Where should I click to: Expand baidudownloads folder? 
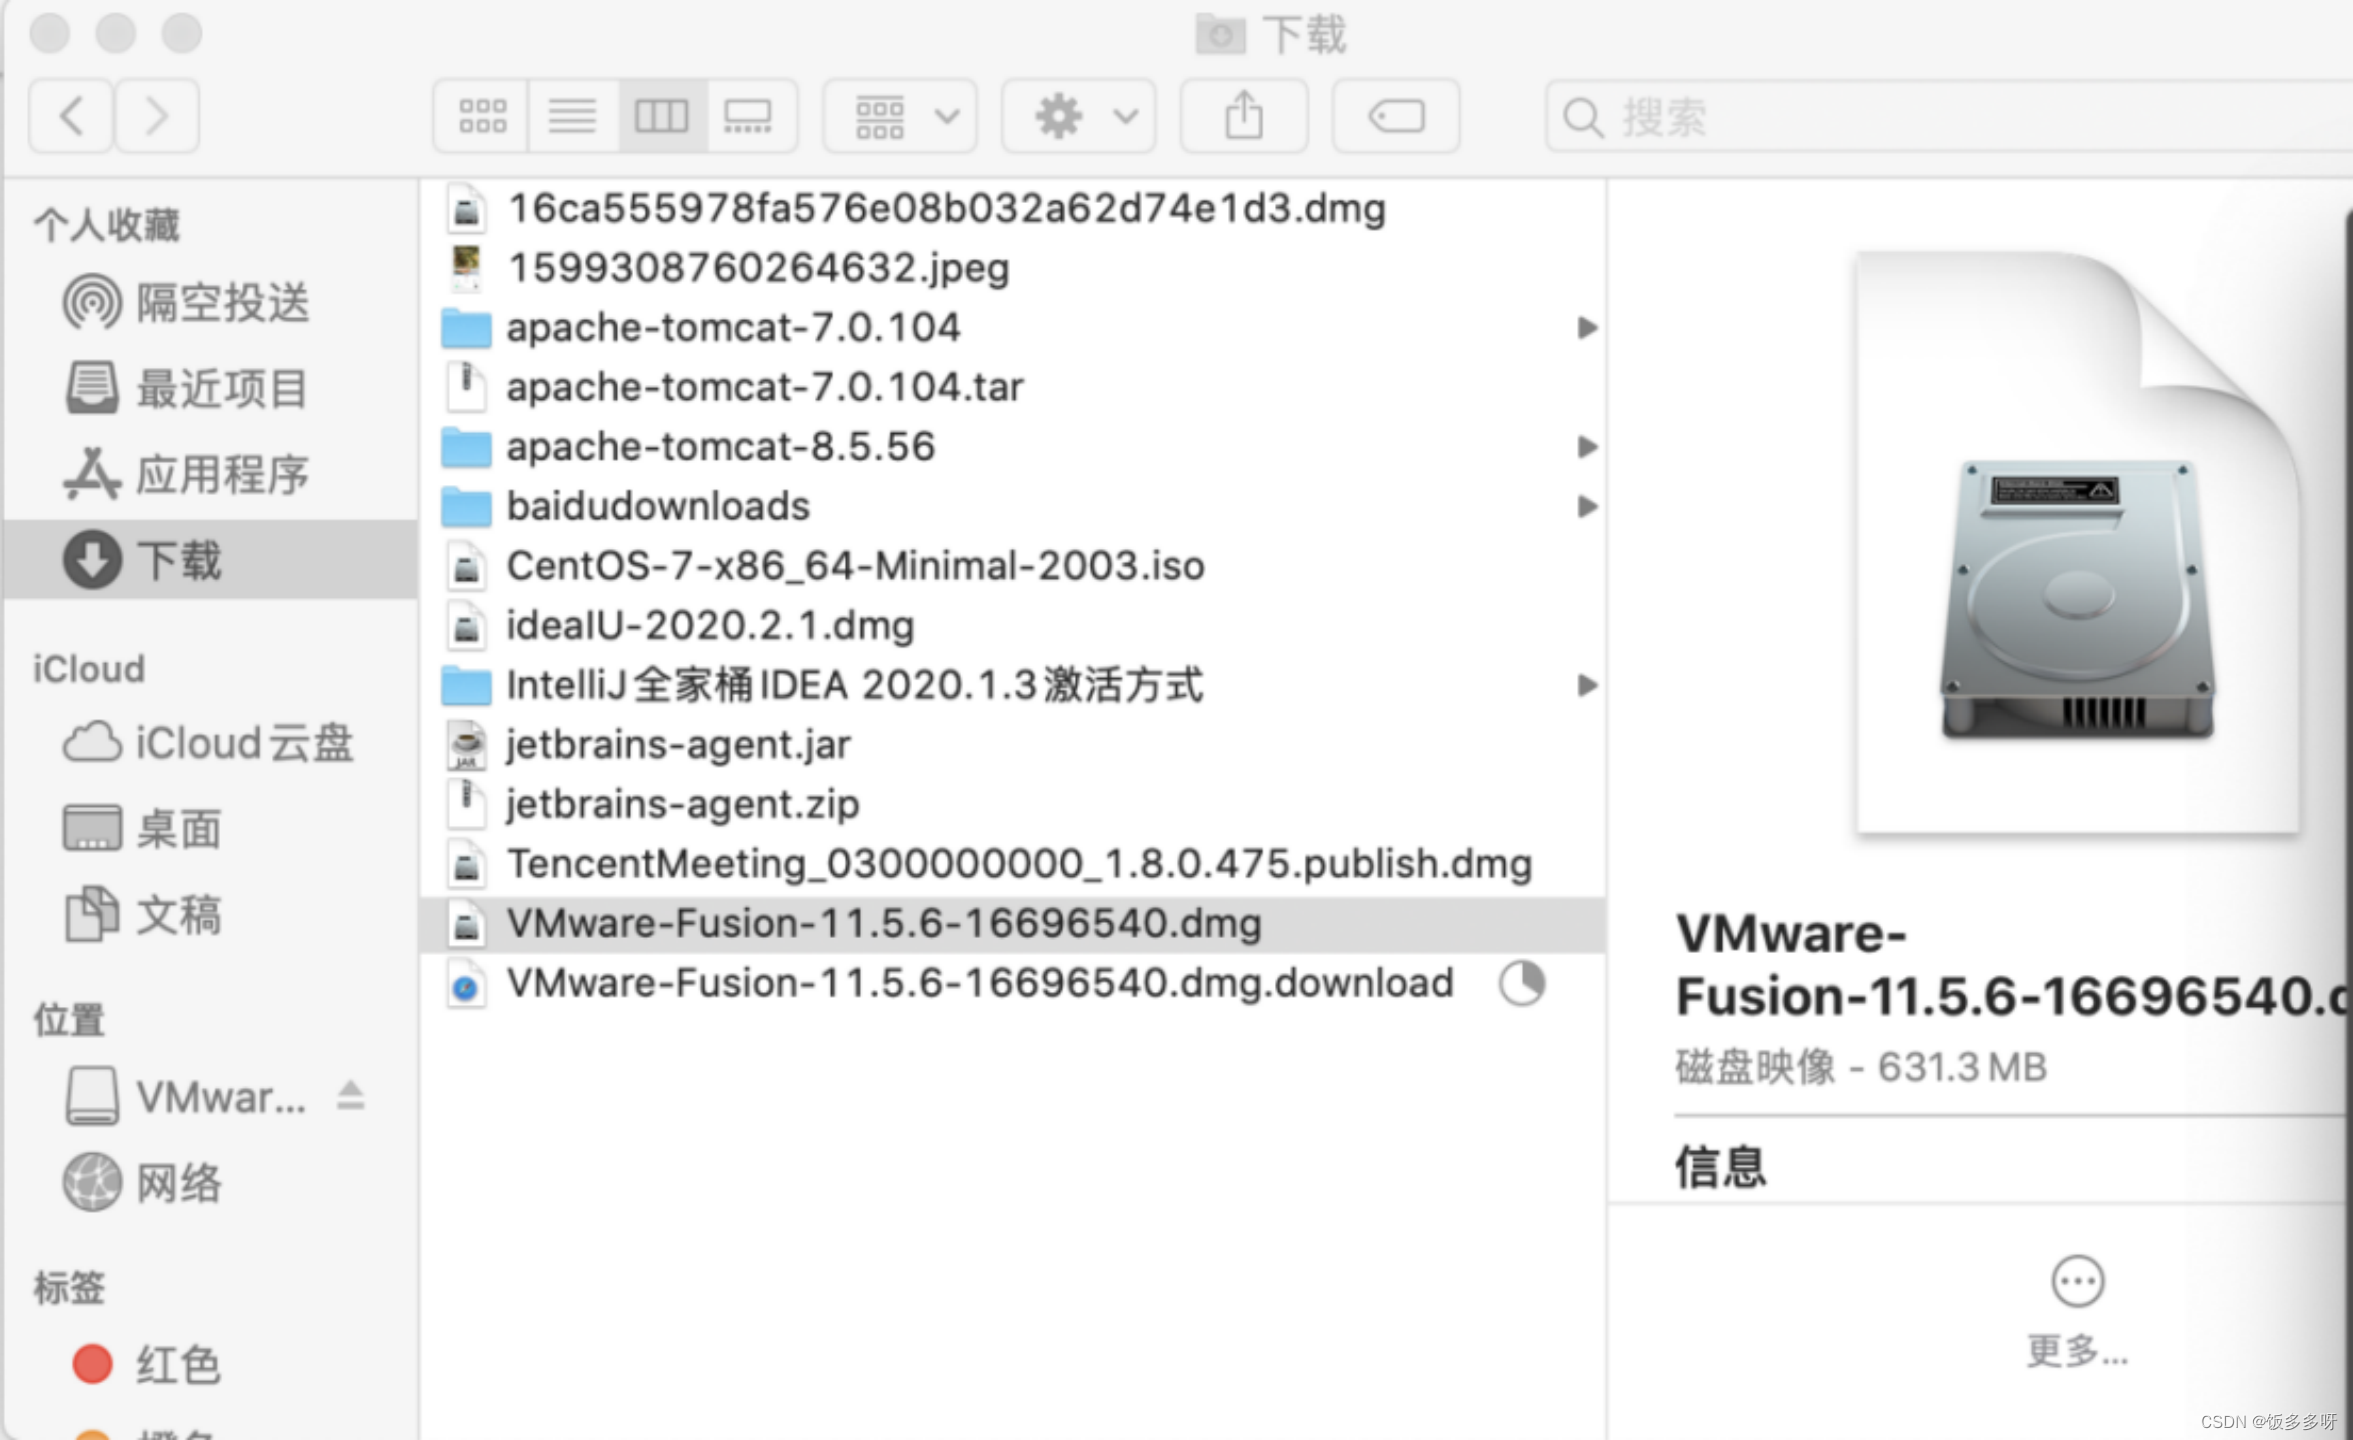(x=1582, y=506)
